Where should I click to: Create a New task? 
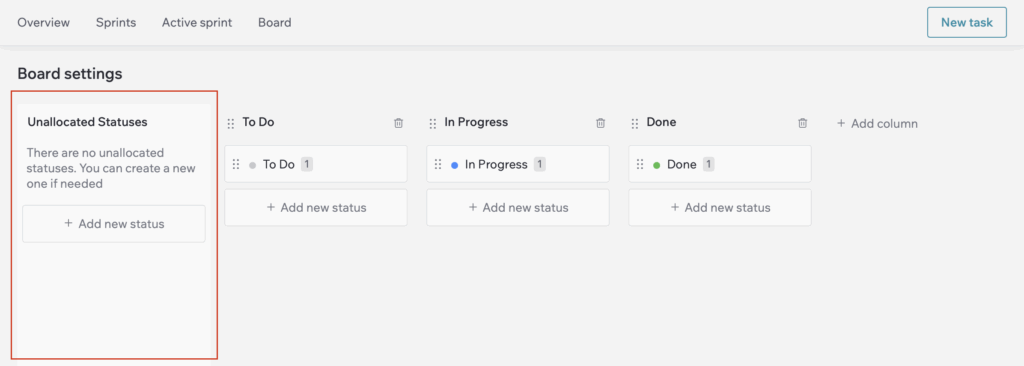coord(967,23)
